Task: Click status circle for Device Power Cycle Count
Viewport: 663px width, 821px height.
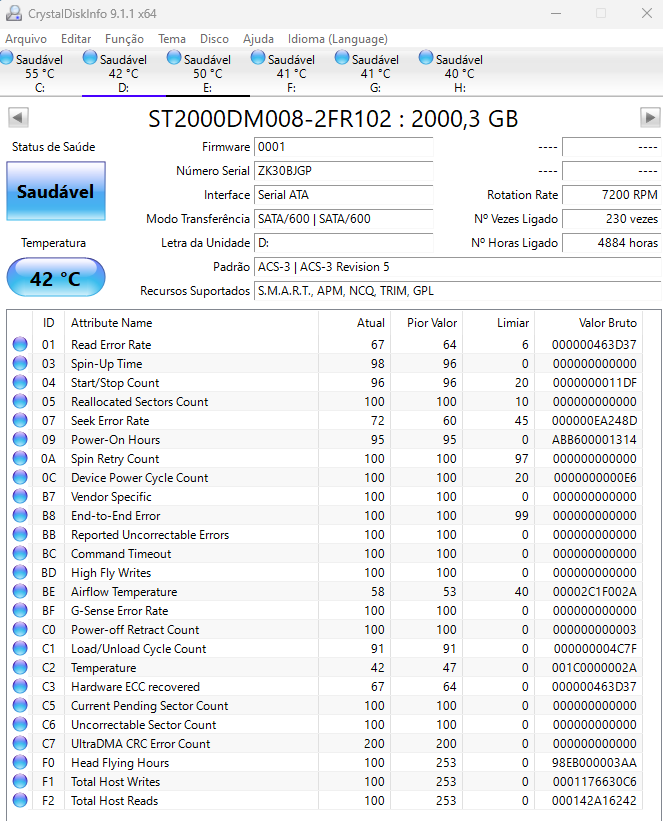Action: (x=20, y=478)
